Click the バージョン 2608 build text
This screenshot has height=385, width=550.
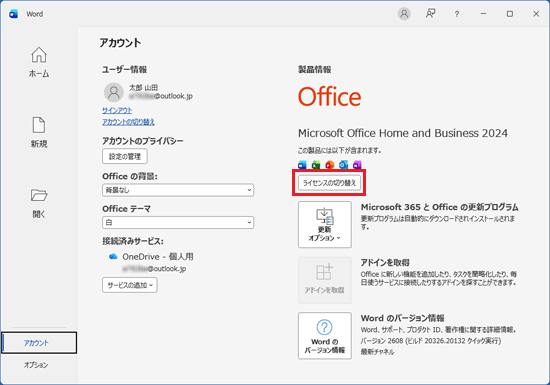click(431, 341)
